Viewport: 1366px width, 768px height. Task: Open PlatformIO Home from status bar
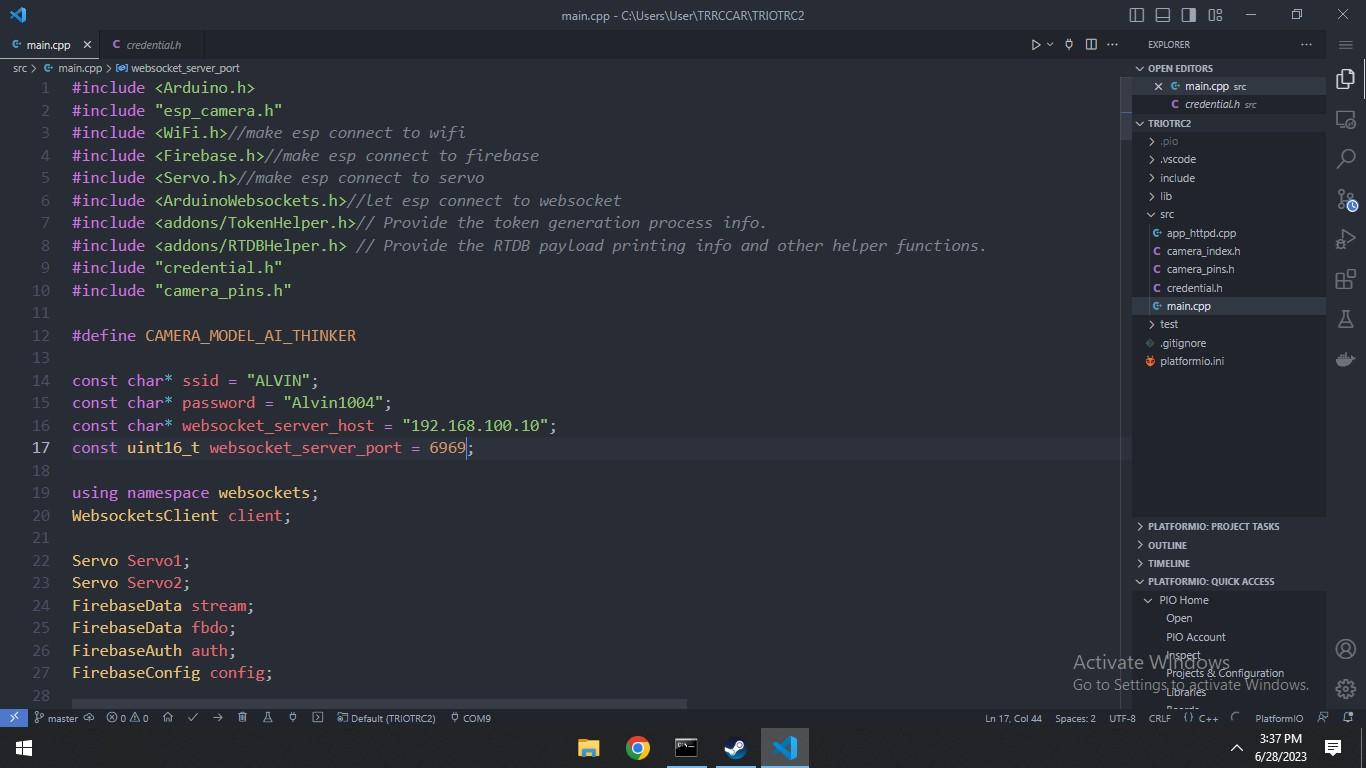[168, 718]
